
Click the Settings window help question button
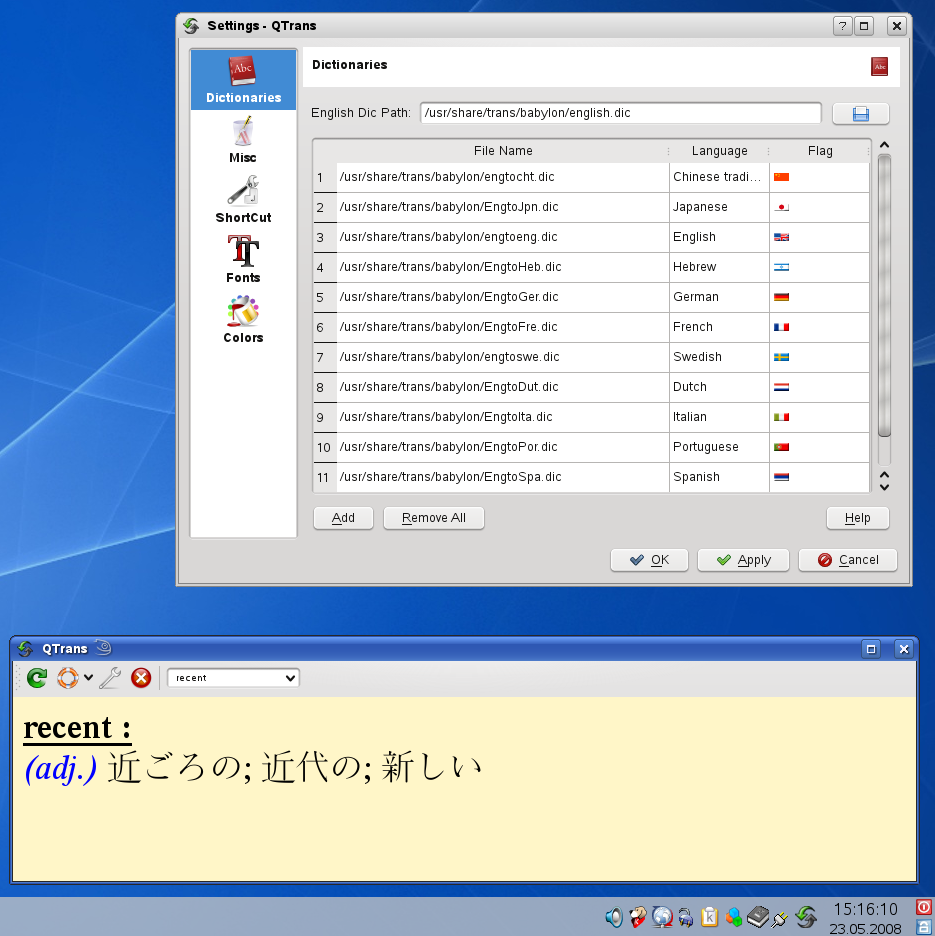842,26
